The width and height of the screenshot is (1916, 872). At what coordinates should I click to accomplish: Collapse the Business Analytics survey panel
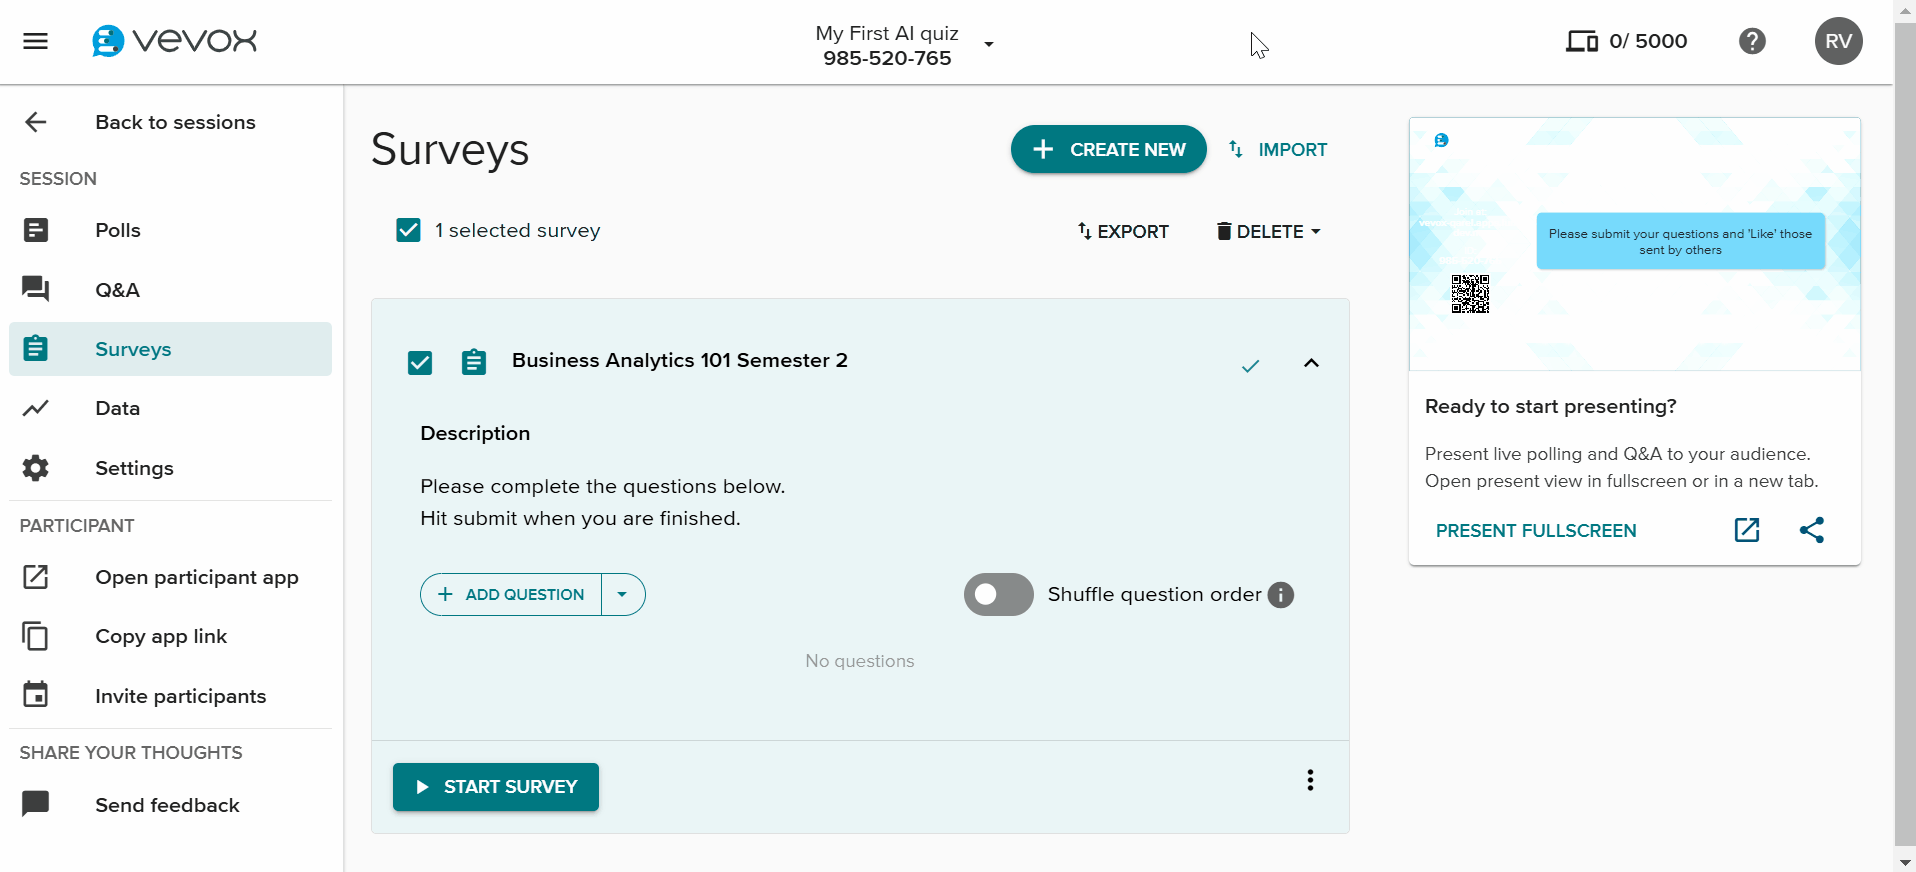click(1311, 363)
